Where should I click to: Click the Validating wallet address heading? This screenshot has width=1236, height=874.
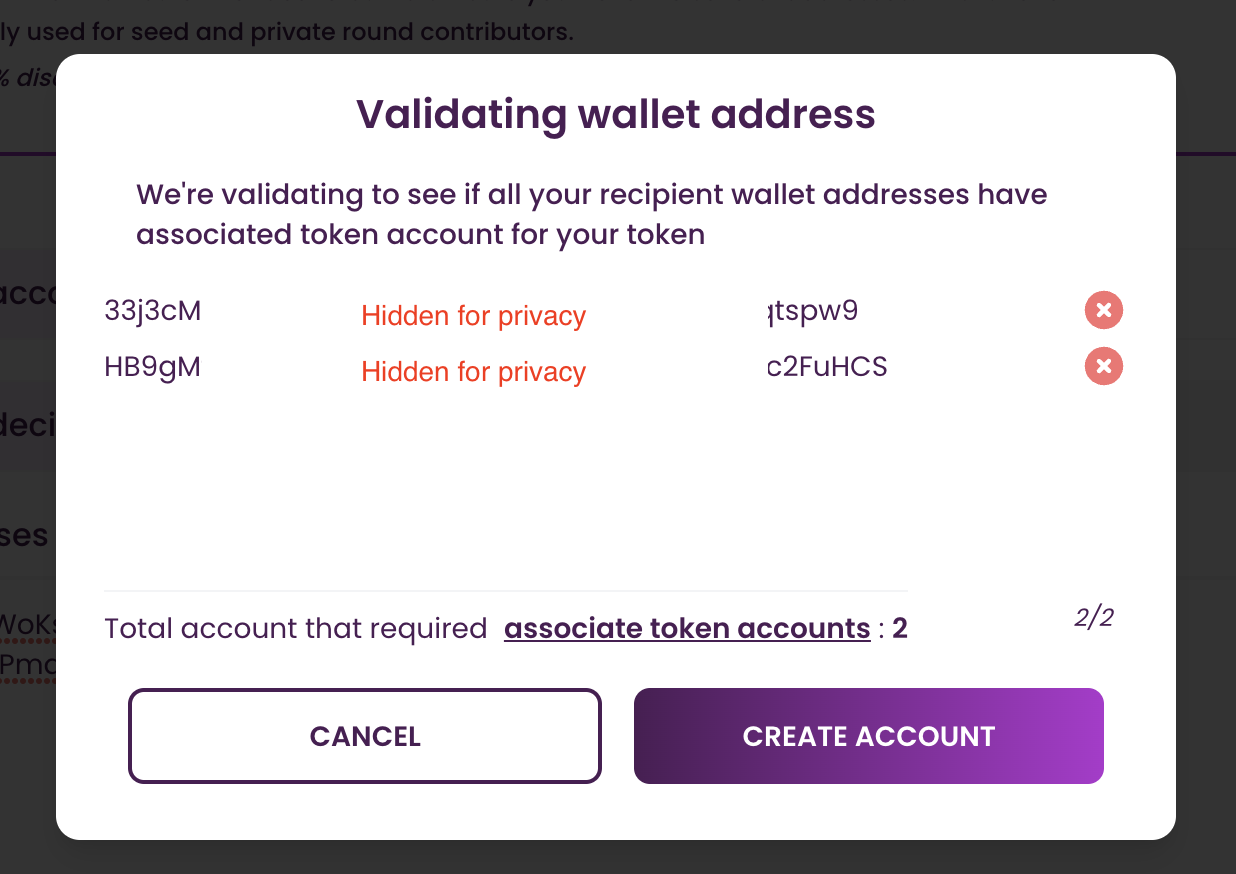pyautogui.click(x=615, y=115)
